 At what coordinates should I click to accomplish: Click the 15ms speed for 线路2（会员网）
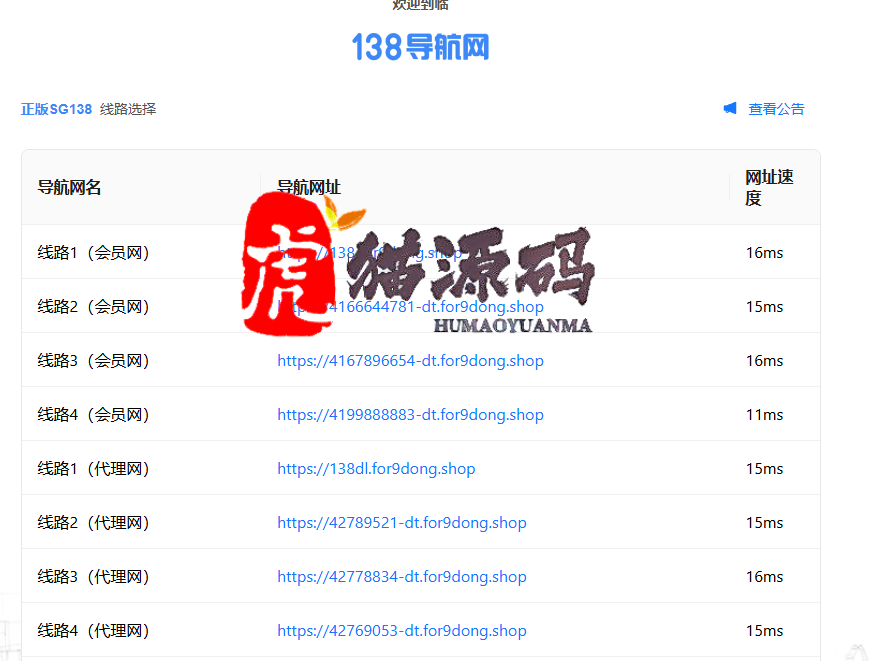(x=764, y=306)
